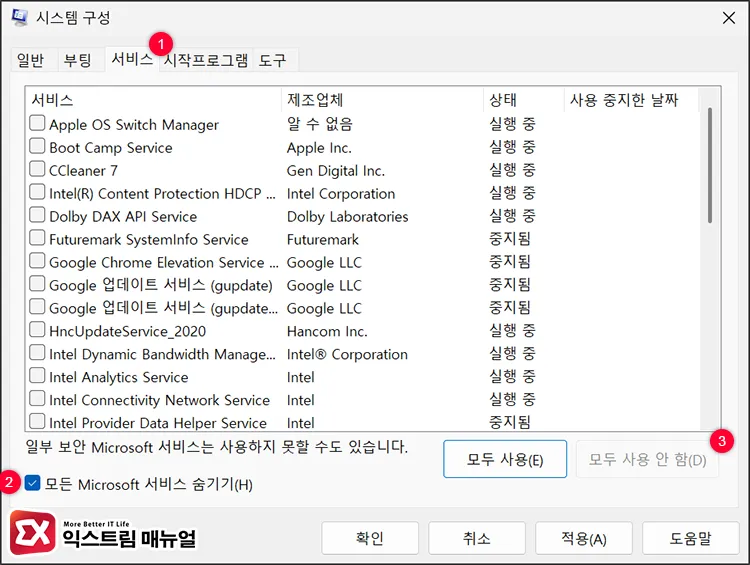Uncheck 모든 Microsoft 서비스 숨기기 checkbox
Image resolution: width=750 pixels, height=565 pixels.
32,483
